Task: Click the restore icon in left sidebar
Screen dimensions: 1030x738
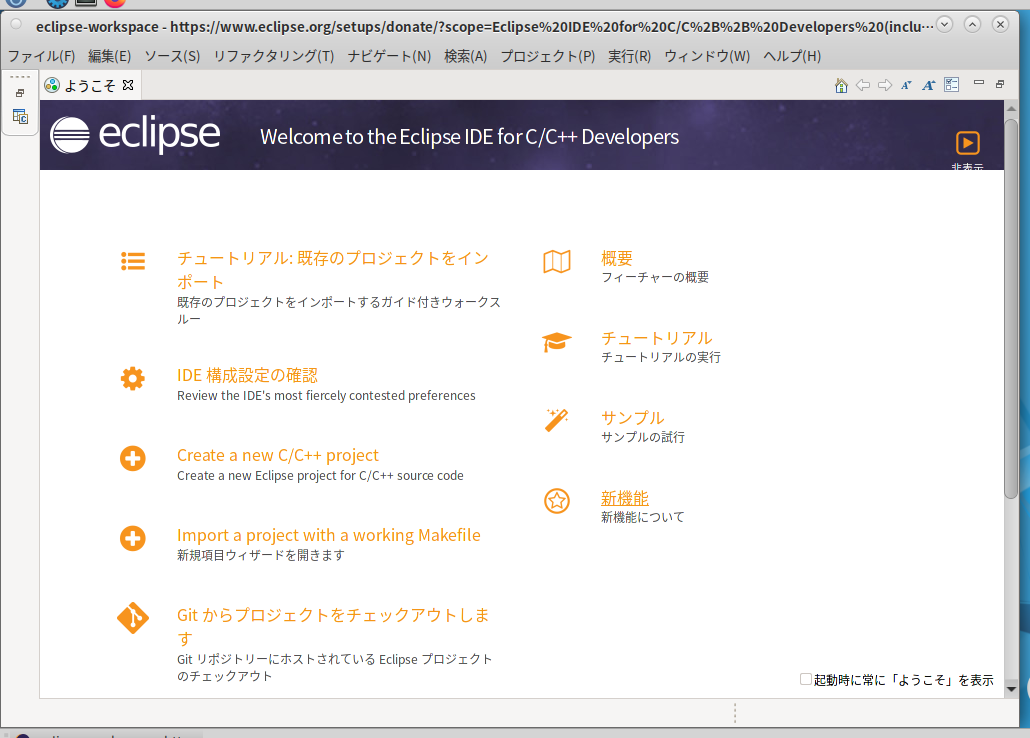Action: point(20,93)
